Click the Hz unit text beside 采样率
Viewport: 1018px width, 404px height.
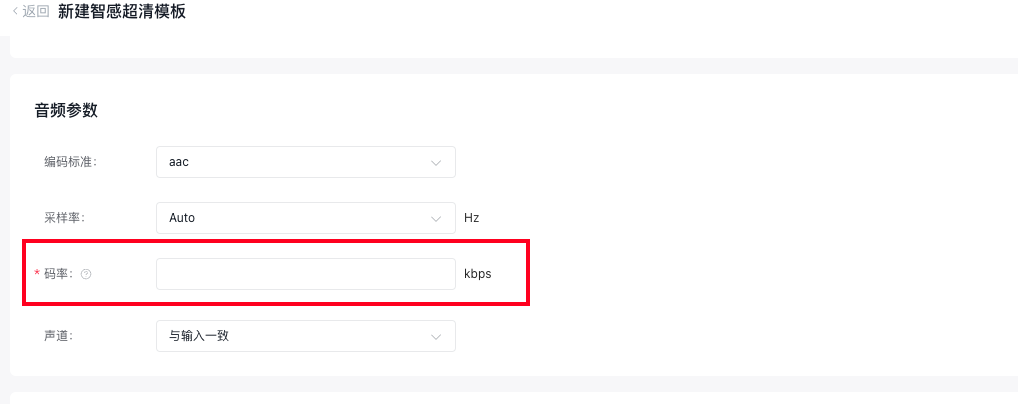click(x=471, y=218)
